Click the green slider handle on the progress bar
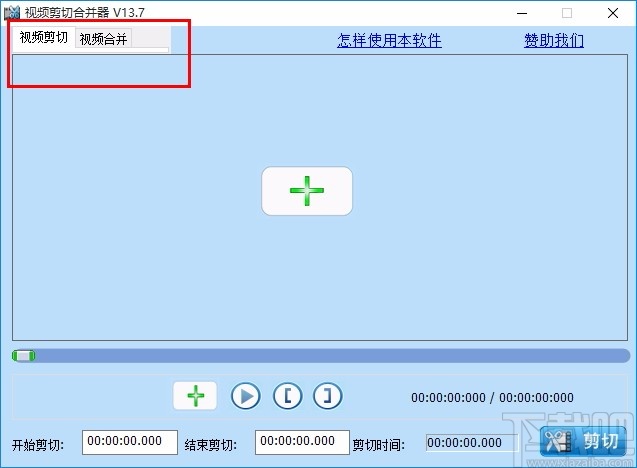This screenshot has height=468, width=637. coord(24,356)
